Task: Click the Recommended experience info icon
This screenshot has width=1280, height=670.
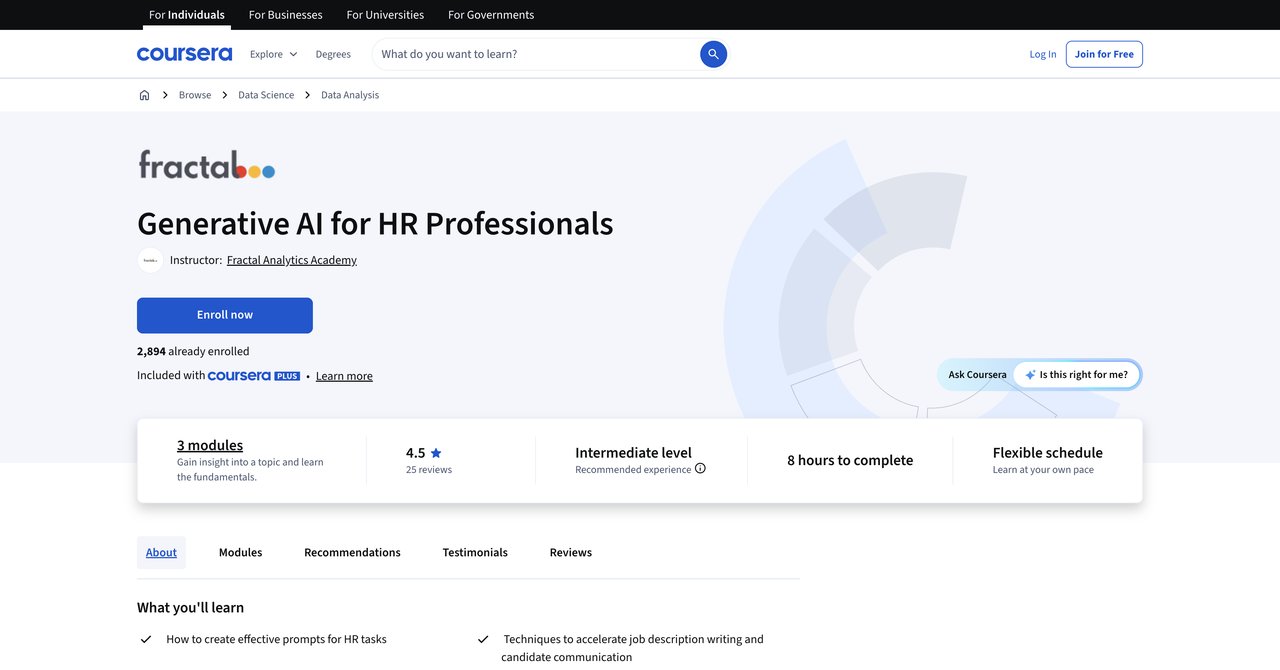Action: (x=700, y=469)
